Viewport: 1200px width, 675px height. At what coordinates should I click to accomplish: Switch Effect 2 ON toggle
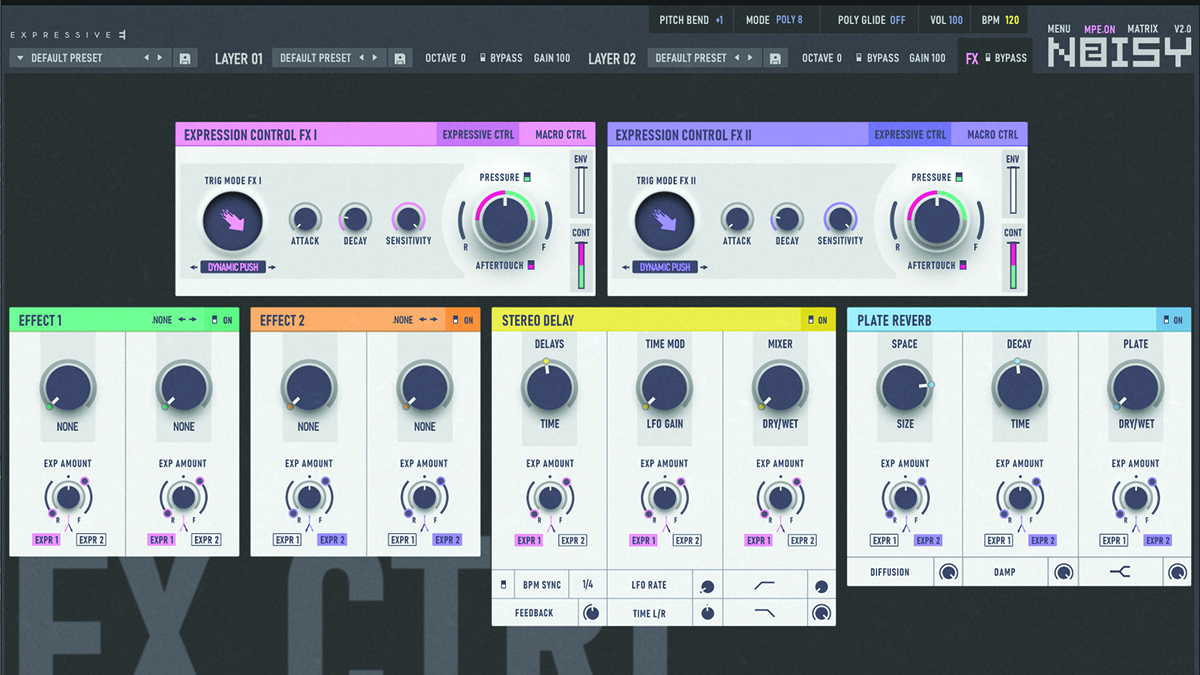click(x=462, y=320)
